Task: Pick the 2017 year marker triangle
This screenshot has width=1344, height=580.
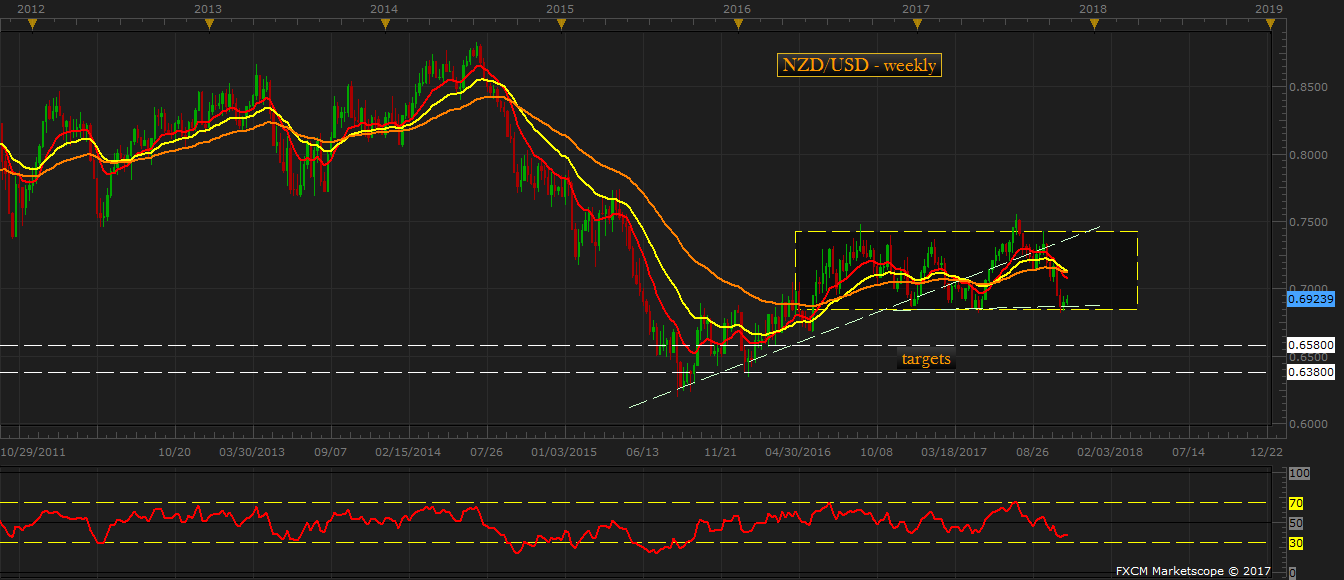Action: (x=916, y=25)
